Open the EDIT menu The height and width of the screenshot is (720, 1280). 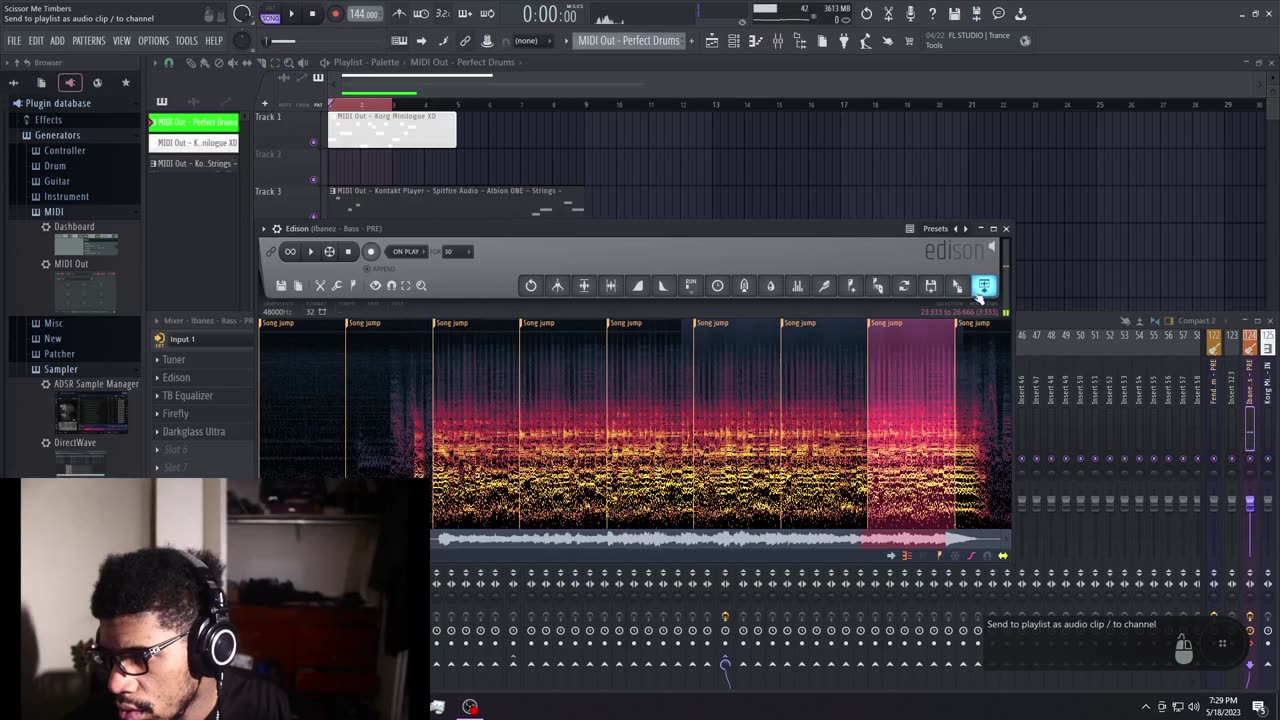tap(36, 41)
